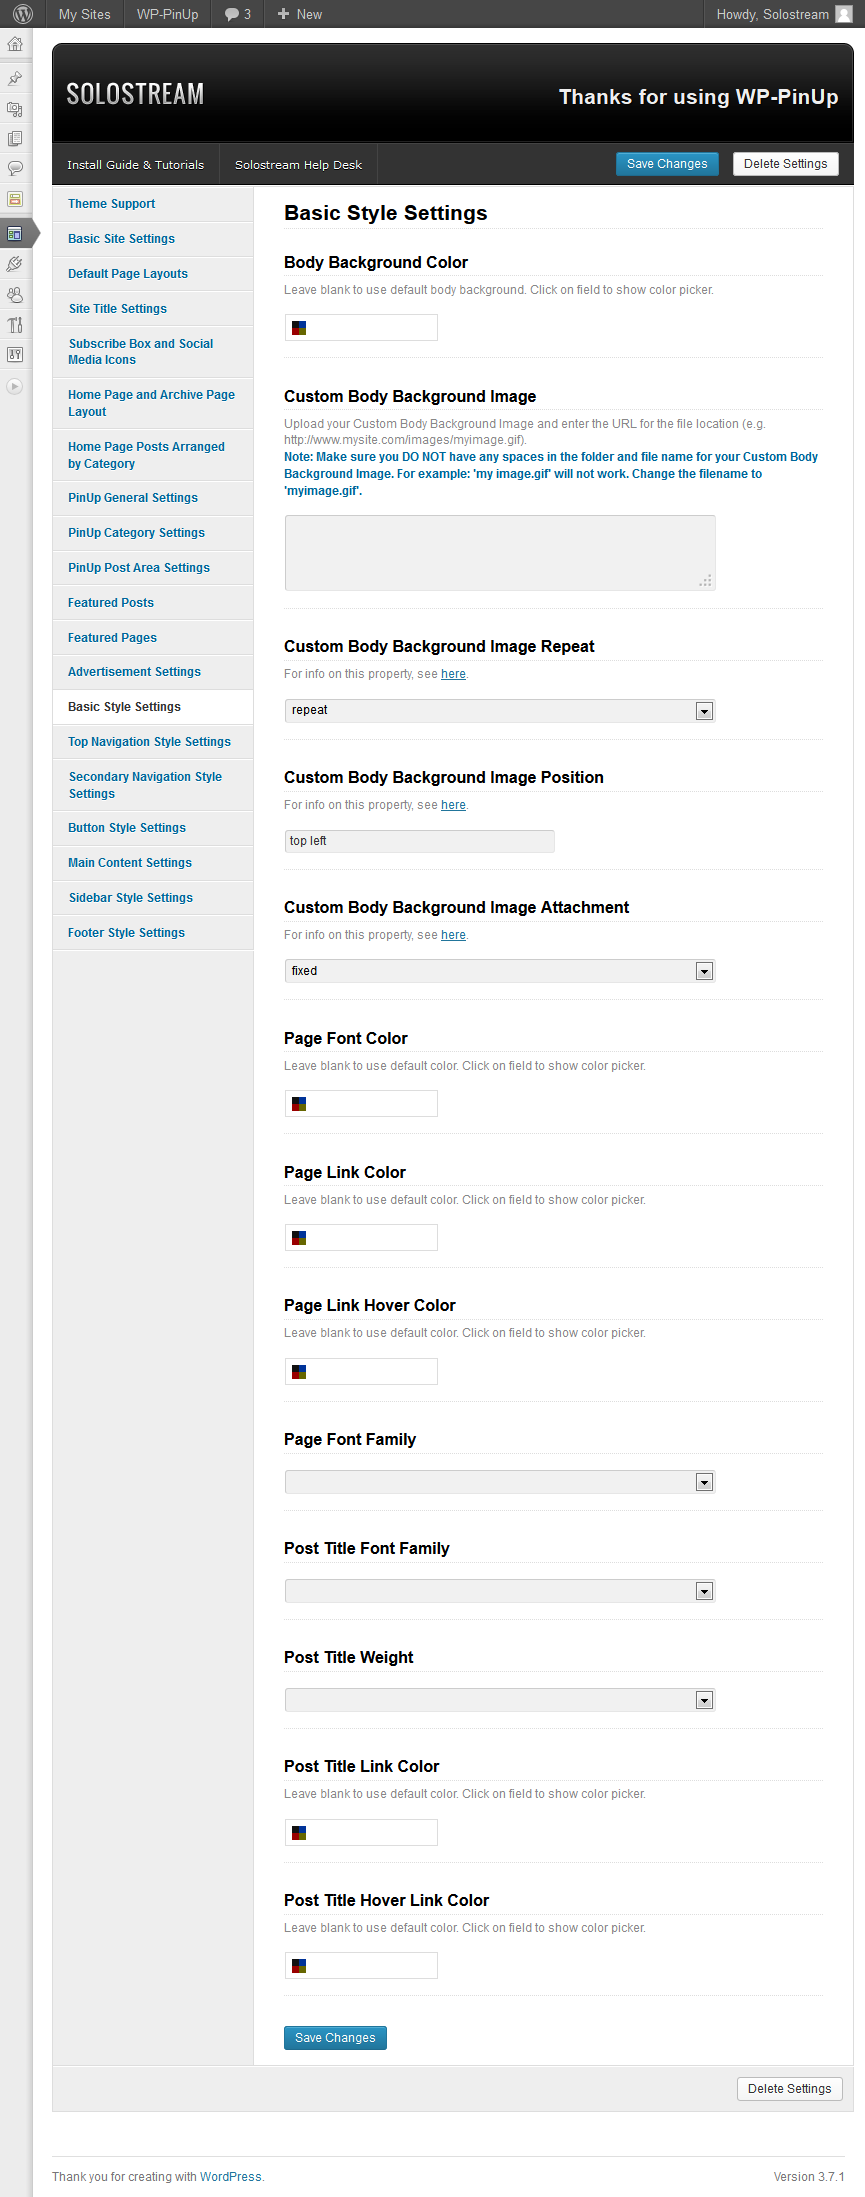Open Users icon in sidebar
This screenshot has height=2197, width=865.
pos(15,295)
